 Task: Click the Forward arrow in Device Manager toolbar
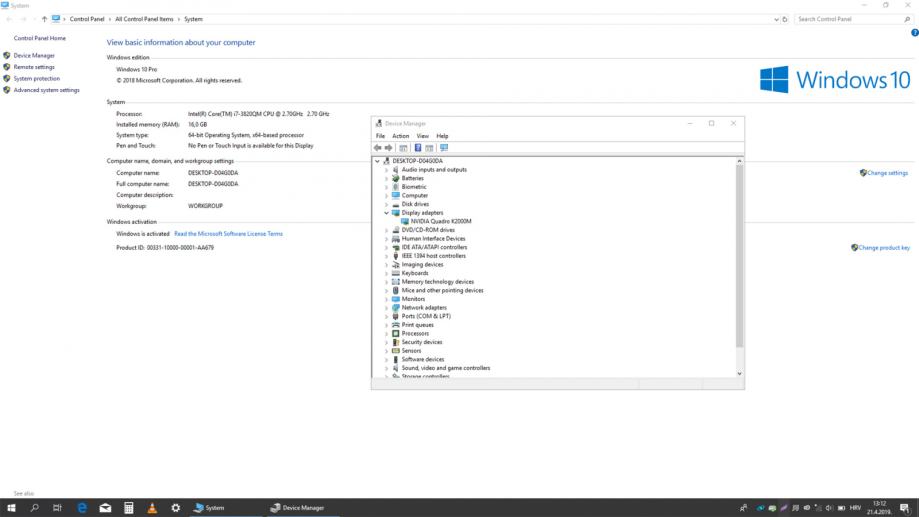click(x=388, y=148)
